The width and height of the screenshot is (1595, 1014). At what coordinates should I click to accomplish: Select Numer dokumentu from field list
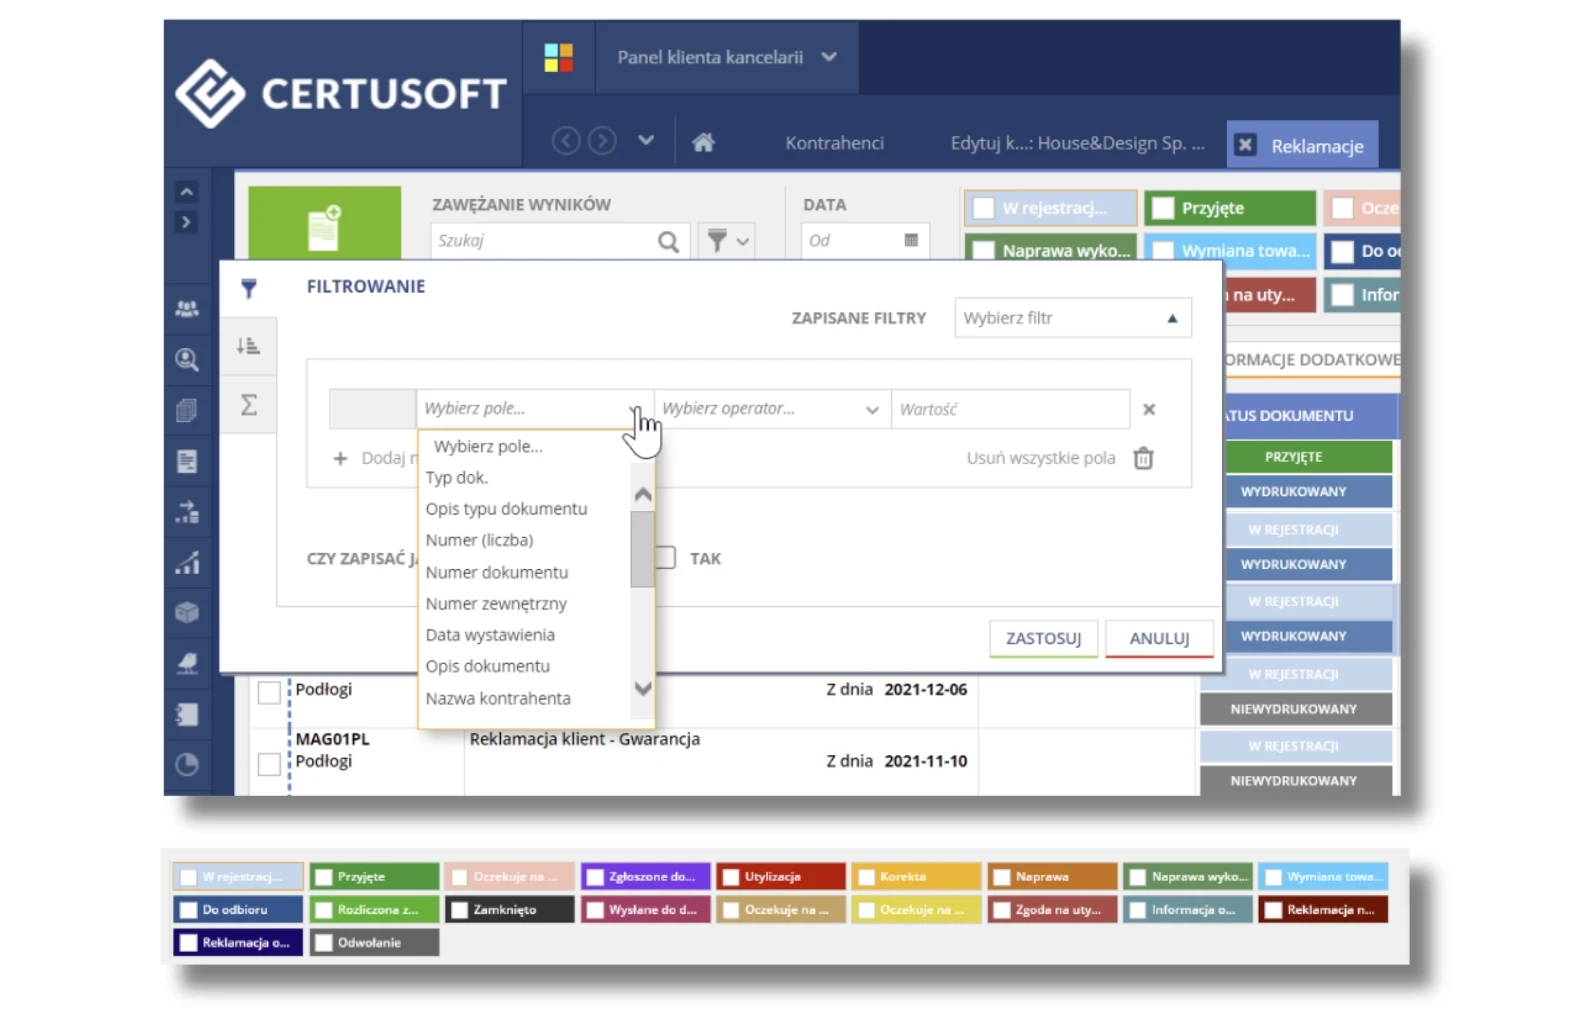click(x=497, y=572)
